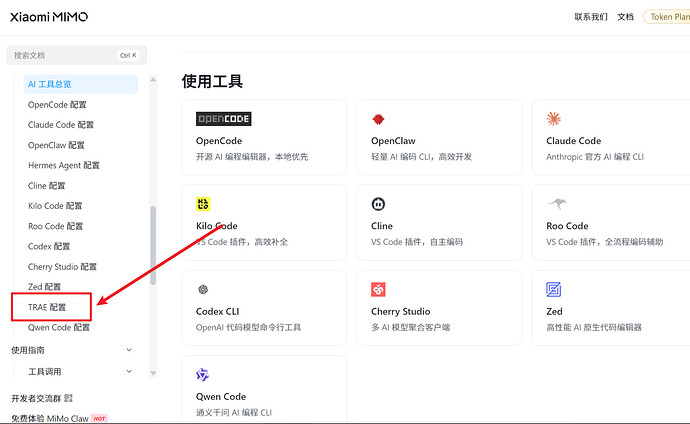Click the OpenCode card title

pos(219,141)
